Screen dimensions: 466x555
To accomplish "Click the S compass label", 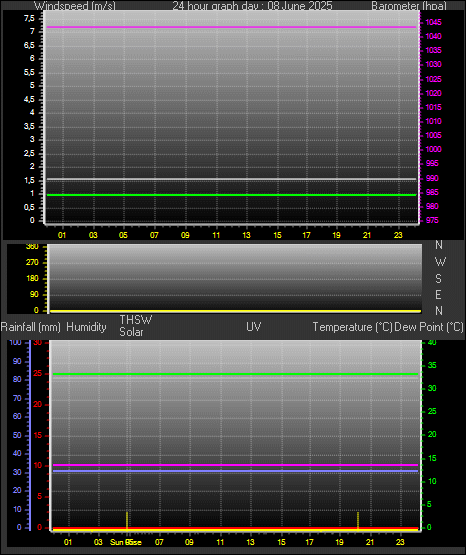I will [438, 279].
